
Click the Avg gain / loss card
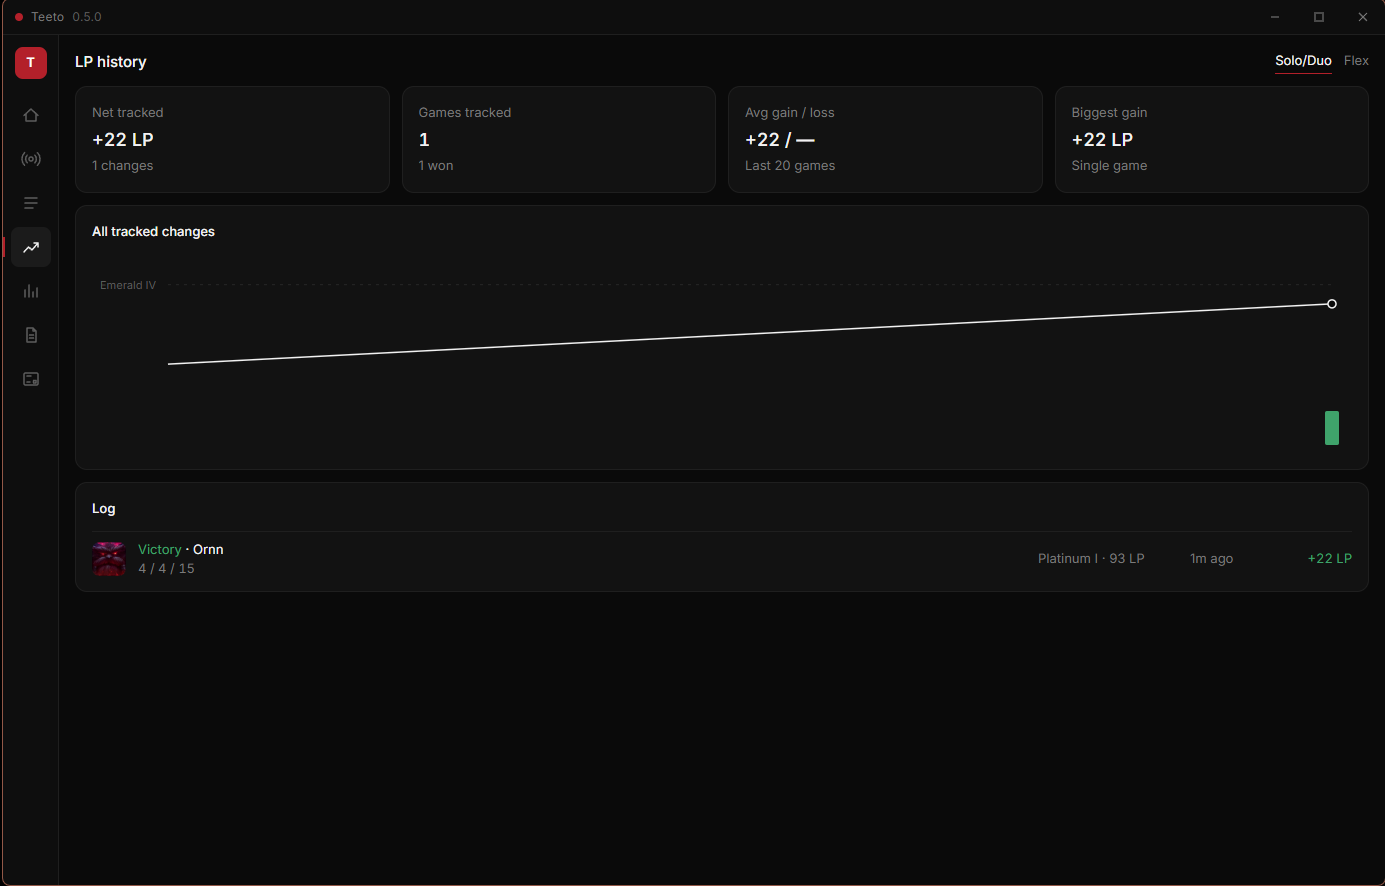click(885, 139)
